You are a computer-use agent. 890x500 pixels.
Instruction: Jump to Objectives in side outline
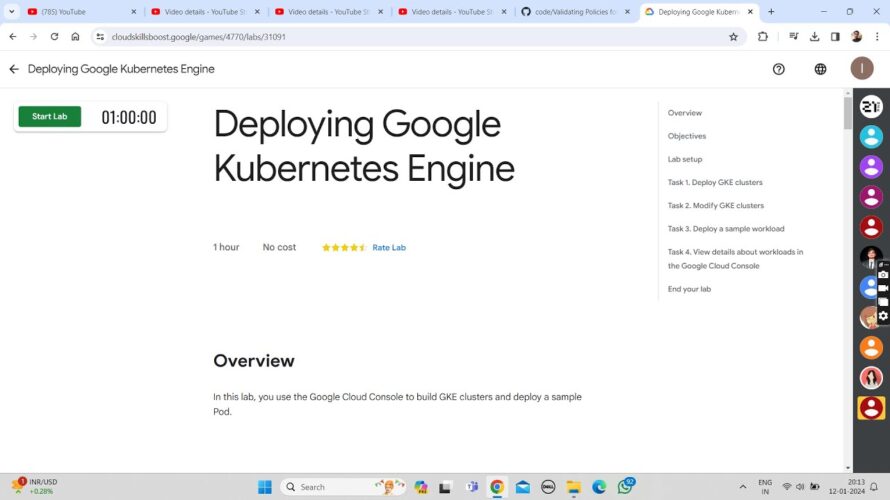click(x=687, y=136)
